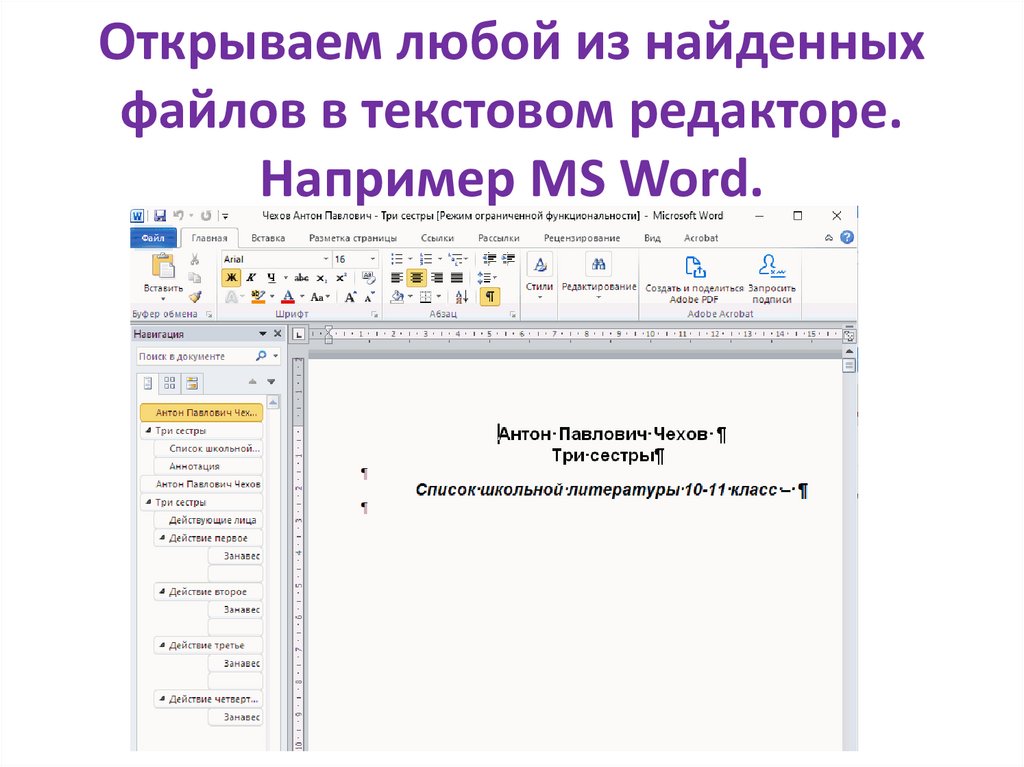Click the Decrease Indent icon
Image resolution: width=1024 pixels, height=767 pixels.
click(x=489, y=259)
